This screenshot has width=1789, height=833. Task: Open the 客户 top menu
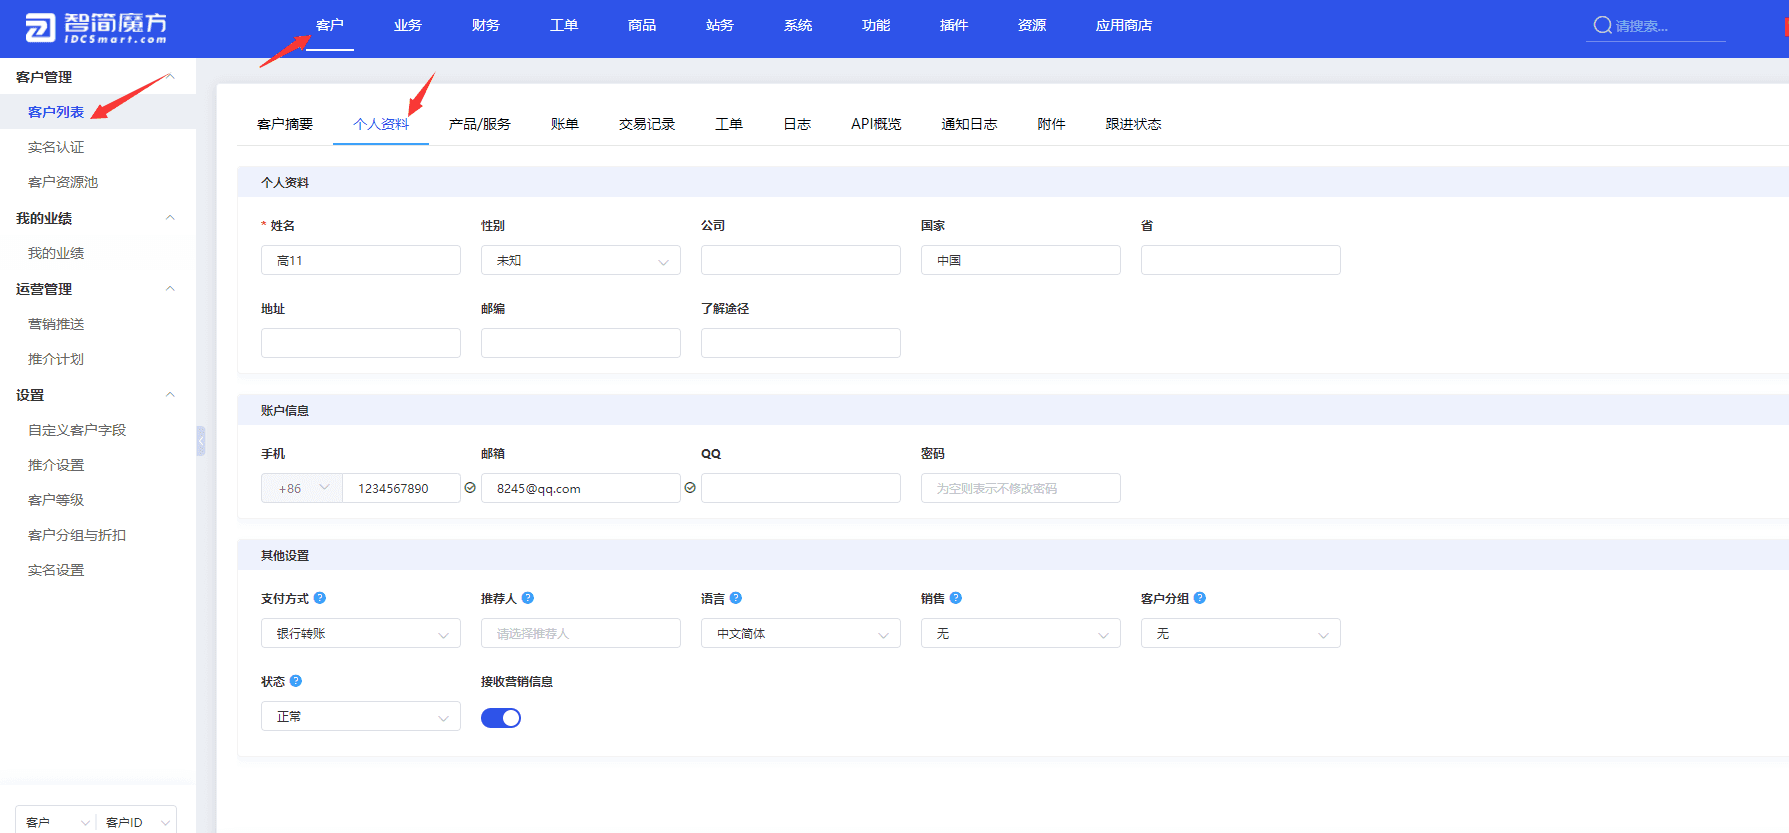330,25
